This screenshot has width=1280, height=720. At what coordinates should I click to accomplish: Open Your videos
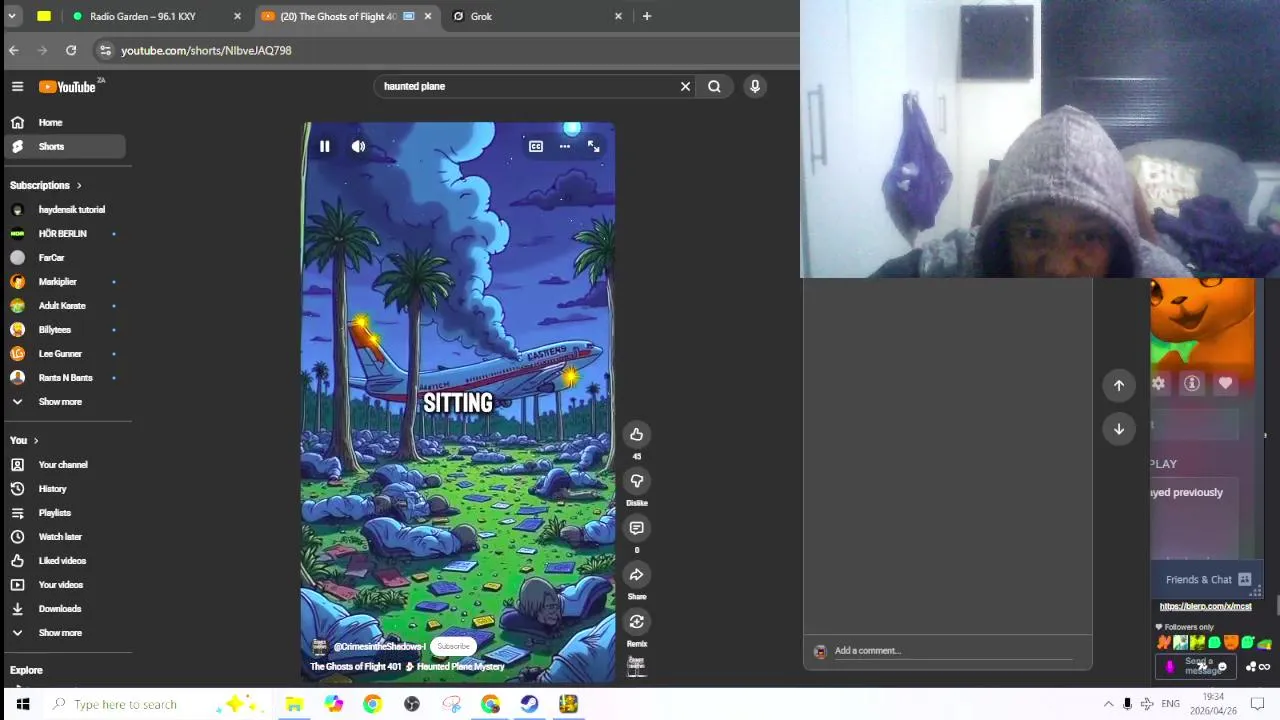(x=63, y=585)
